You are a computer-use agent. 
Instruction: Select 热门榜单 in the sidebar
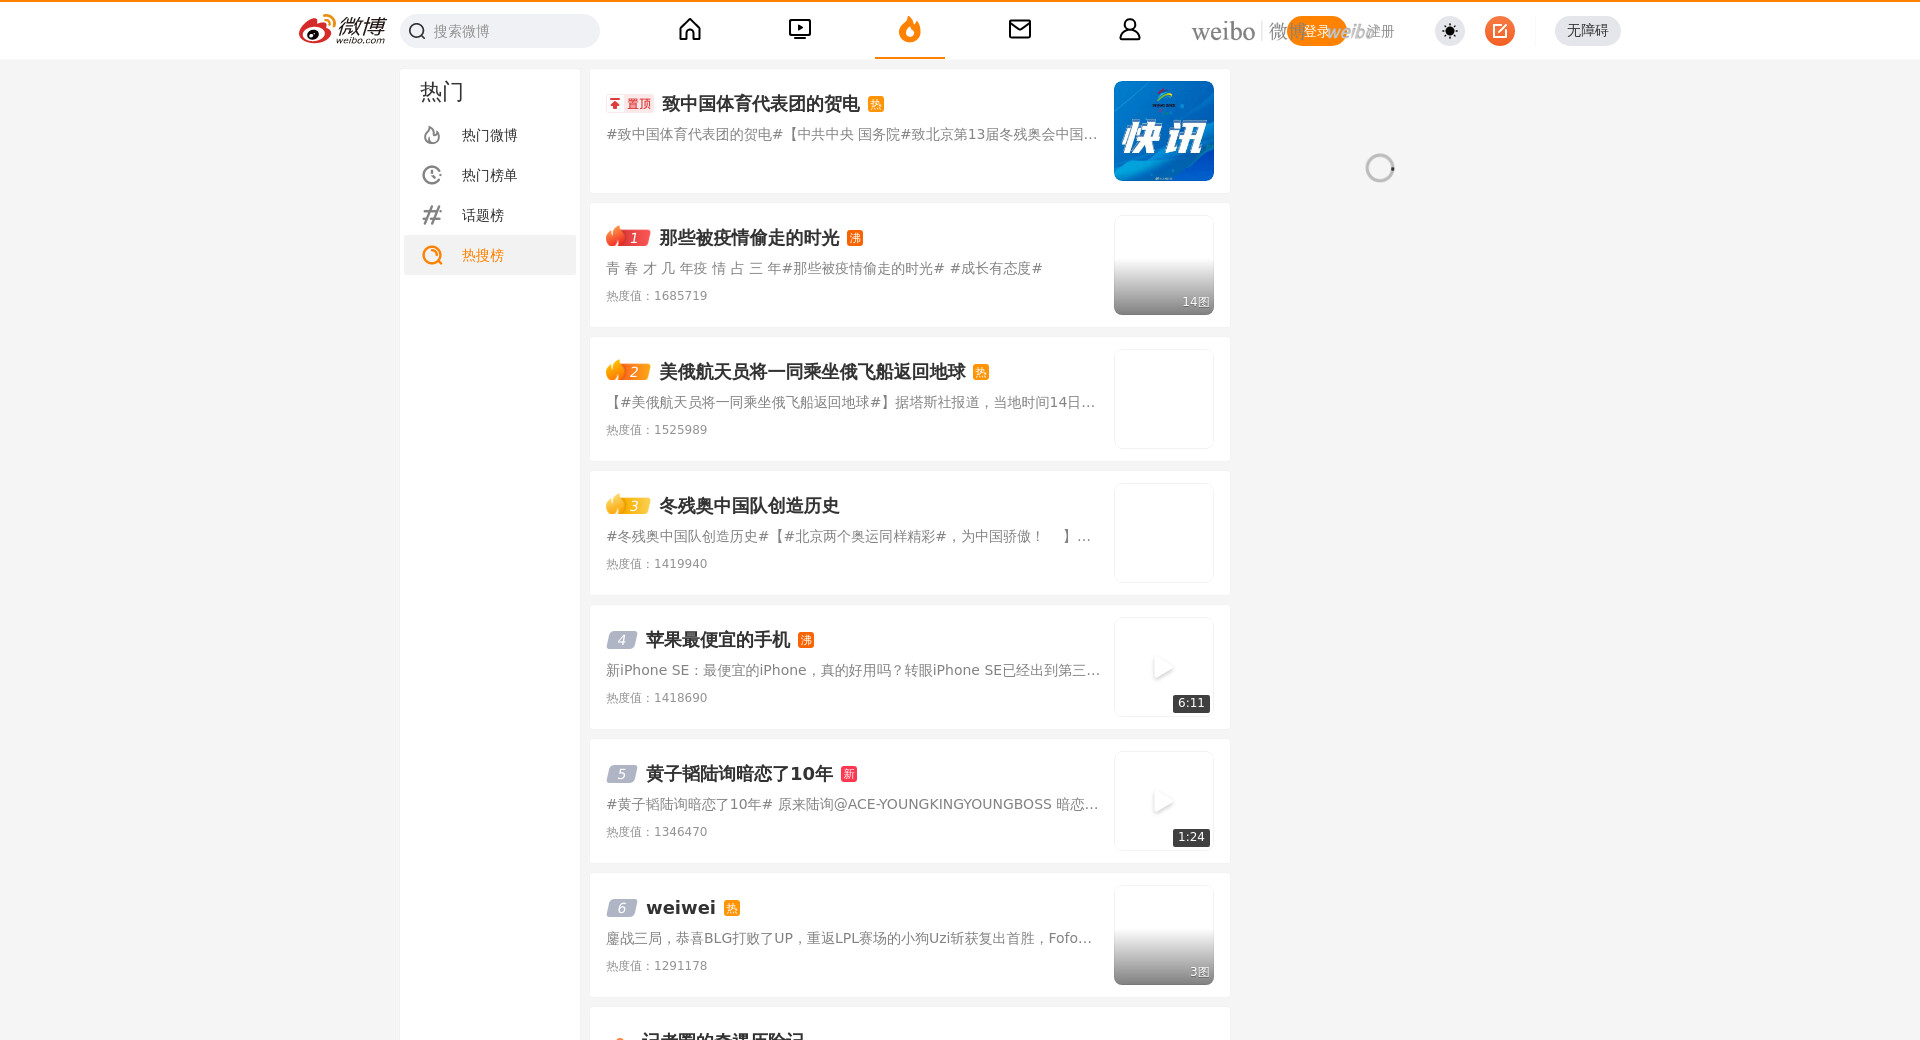point(489,175)
